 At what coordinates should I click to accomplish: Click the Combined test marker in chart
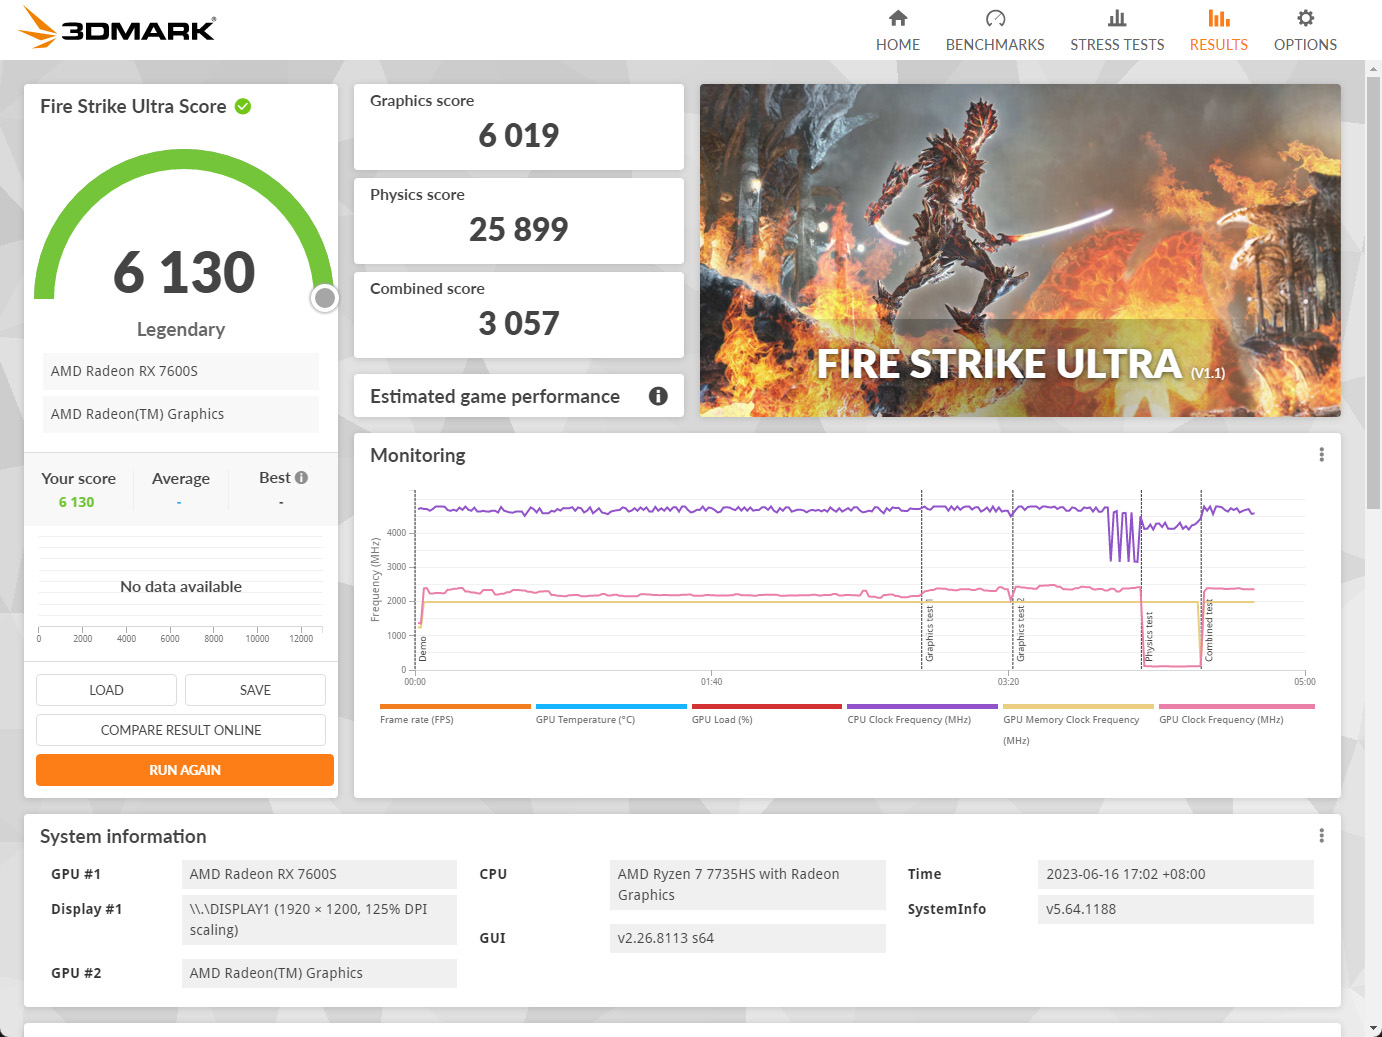[x=1209, y=631]
